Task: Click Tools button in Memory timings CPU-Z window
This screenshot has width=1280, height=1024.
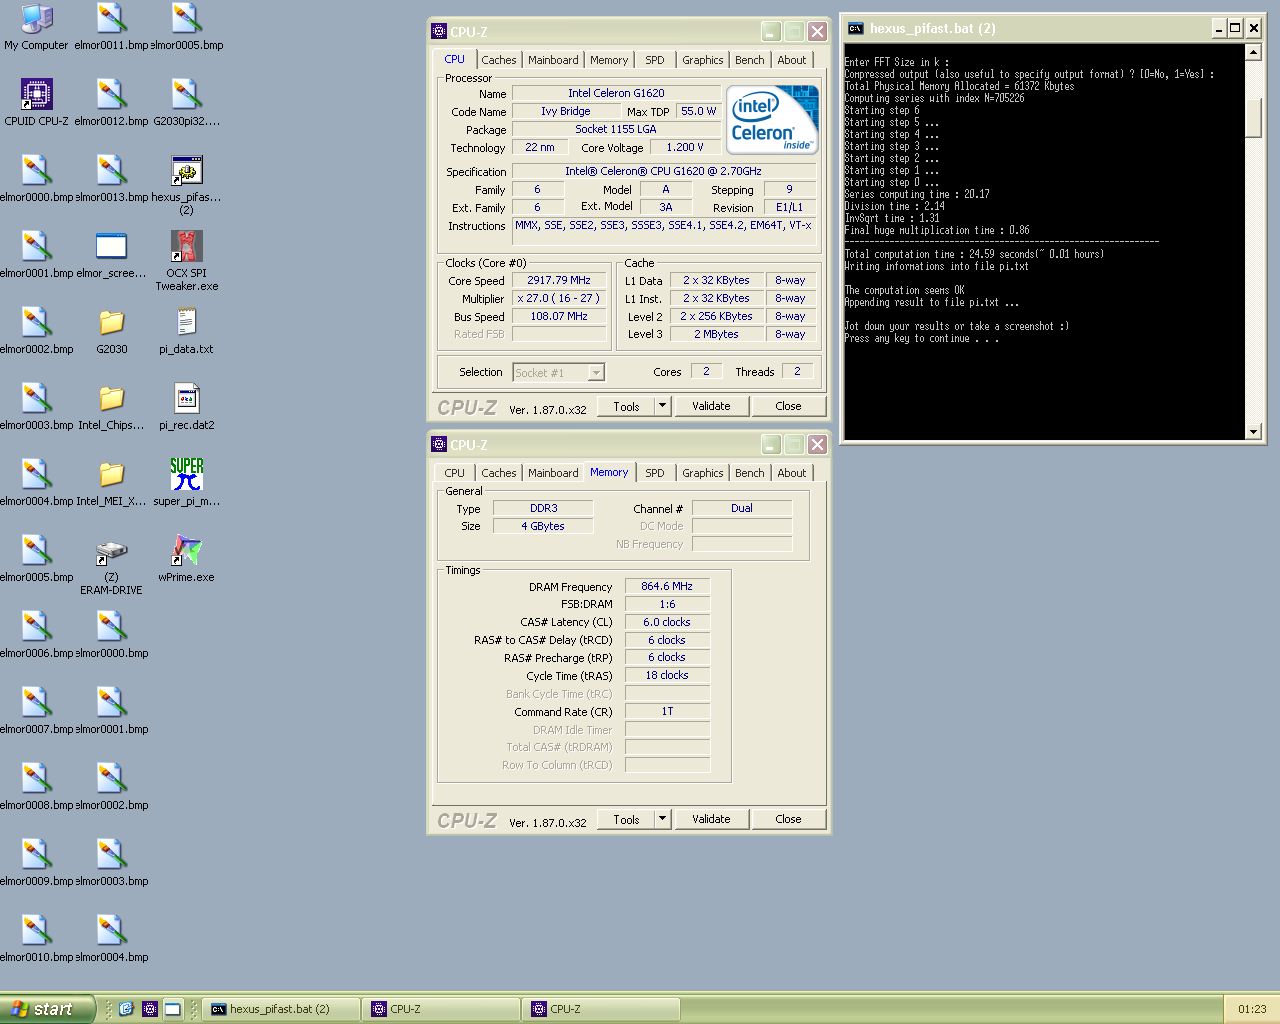Action: (x=626, y=819)
